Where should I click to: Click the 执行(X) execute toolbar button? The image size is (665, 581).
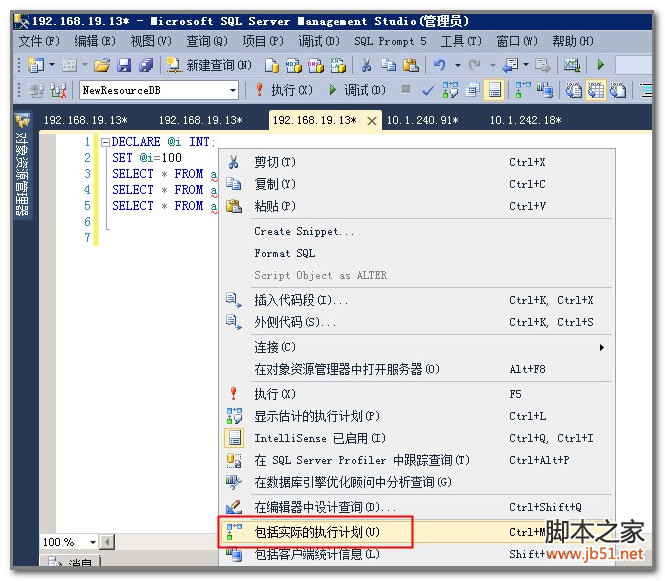(284, 90)
